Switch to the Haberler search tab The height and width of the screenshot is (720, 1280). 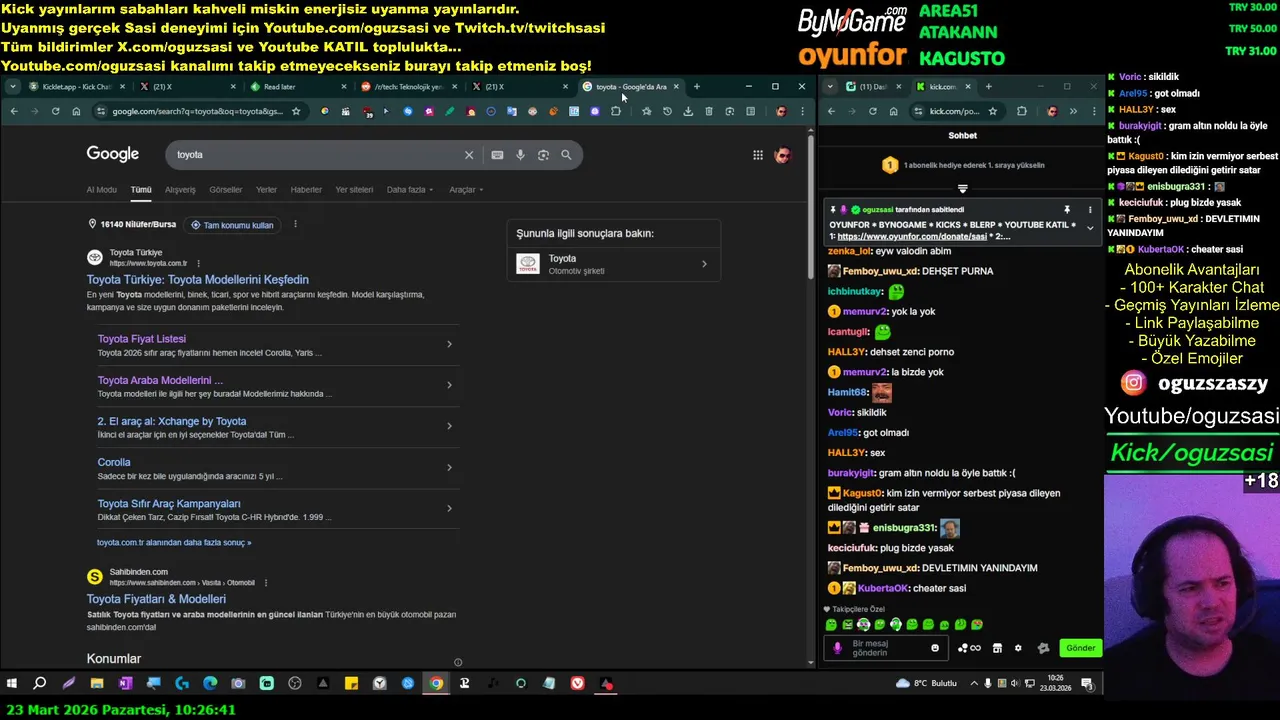click(306, 190)
